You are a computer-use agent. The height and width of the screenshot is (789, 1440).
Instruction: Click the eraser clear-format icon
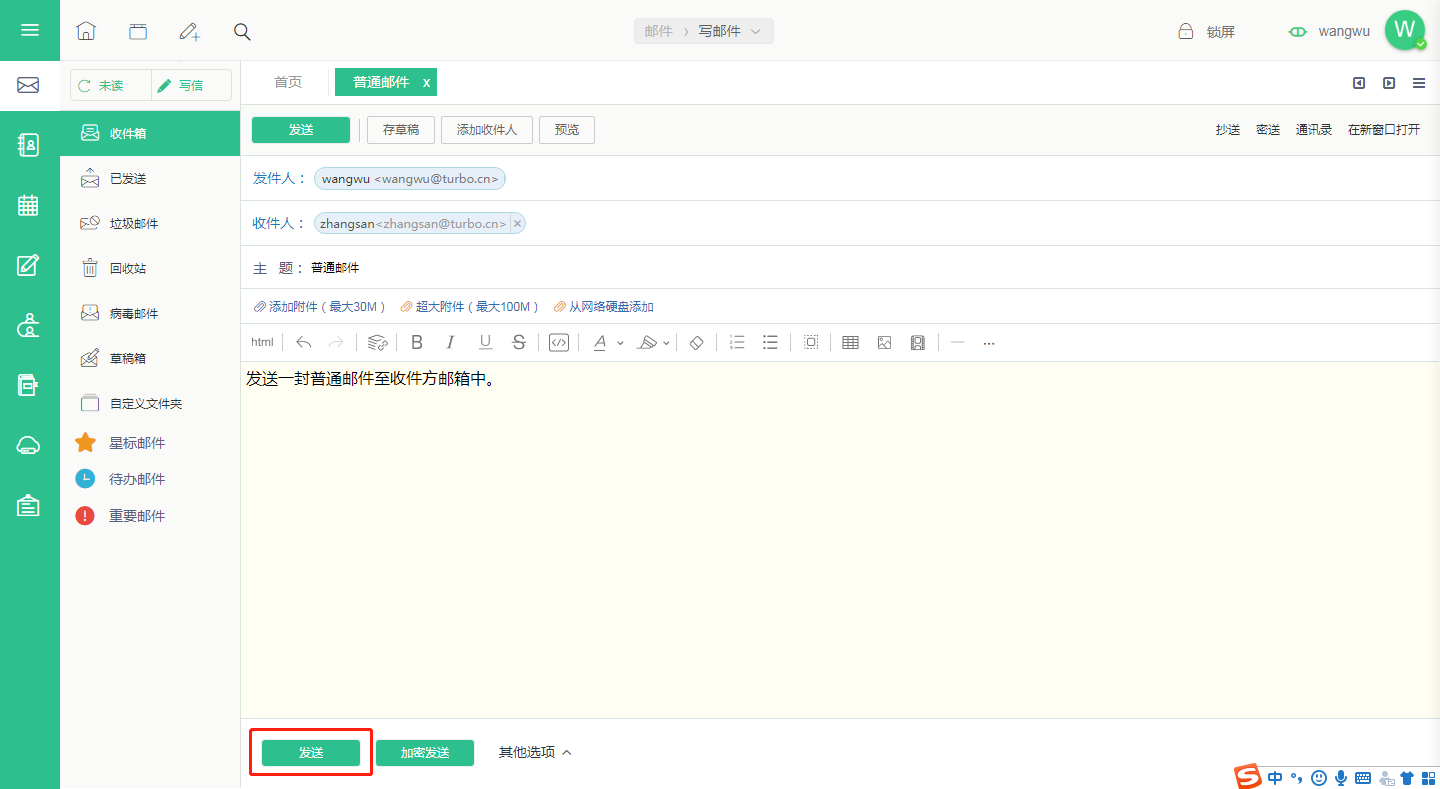point(697,342)
